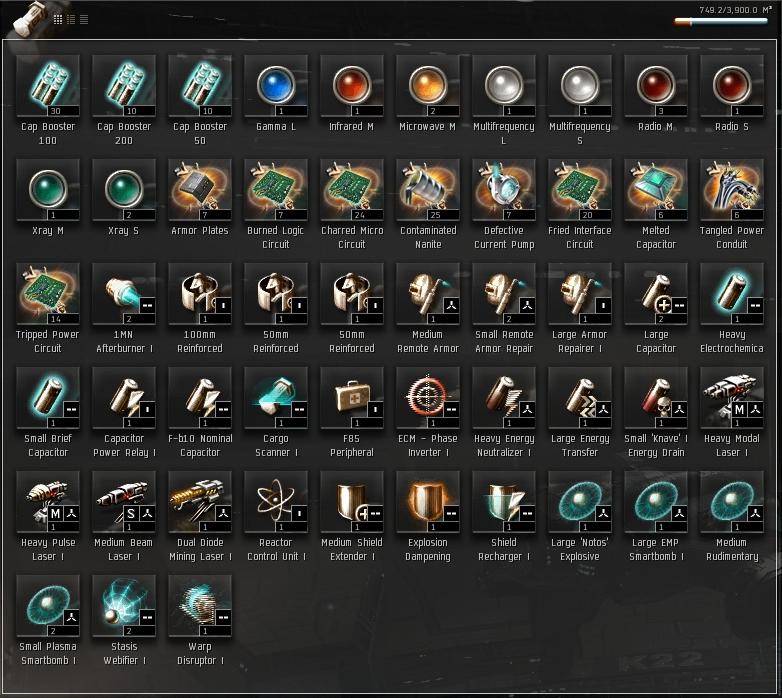This screenshot has height=698, width=782.
Task: Select the Charred Micro Circuit item
Action: (352, 190)
